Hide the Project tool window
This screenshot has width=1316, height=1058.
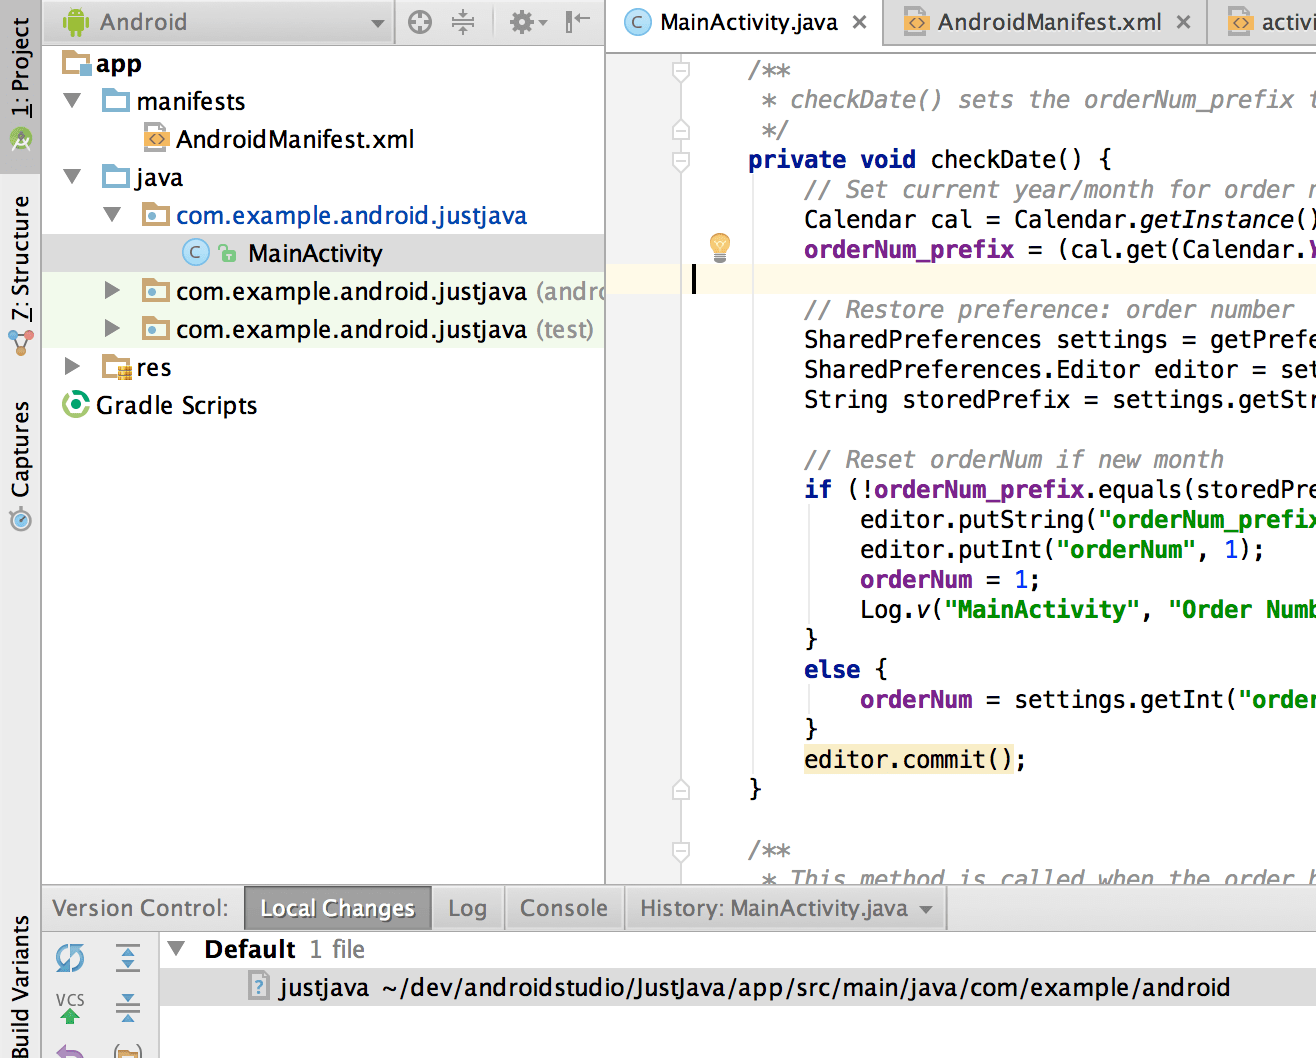pos(578,21)
